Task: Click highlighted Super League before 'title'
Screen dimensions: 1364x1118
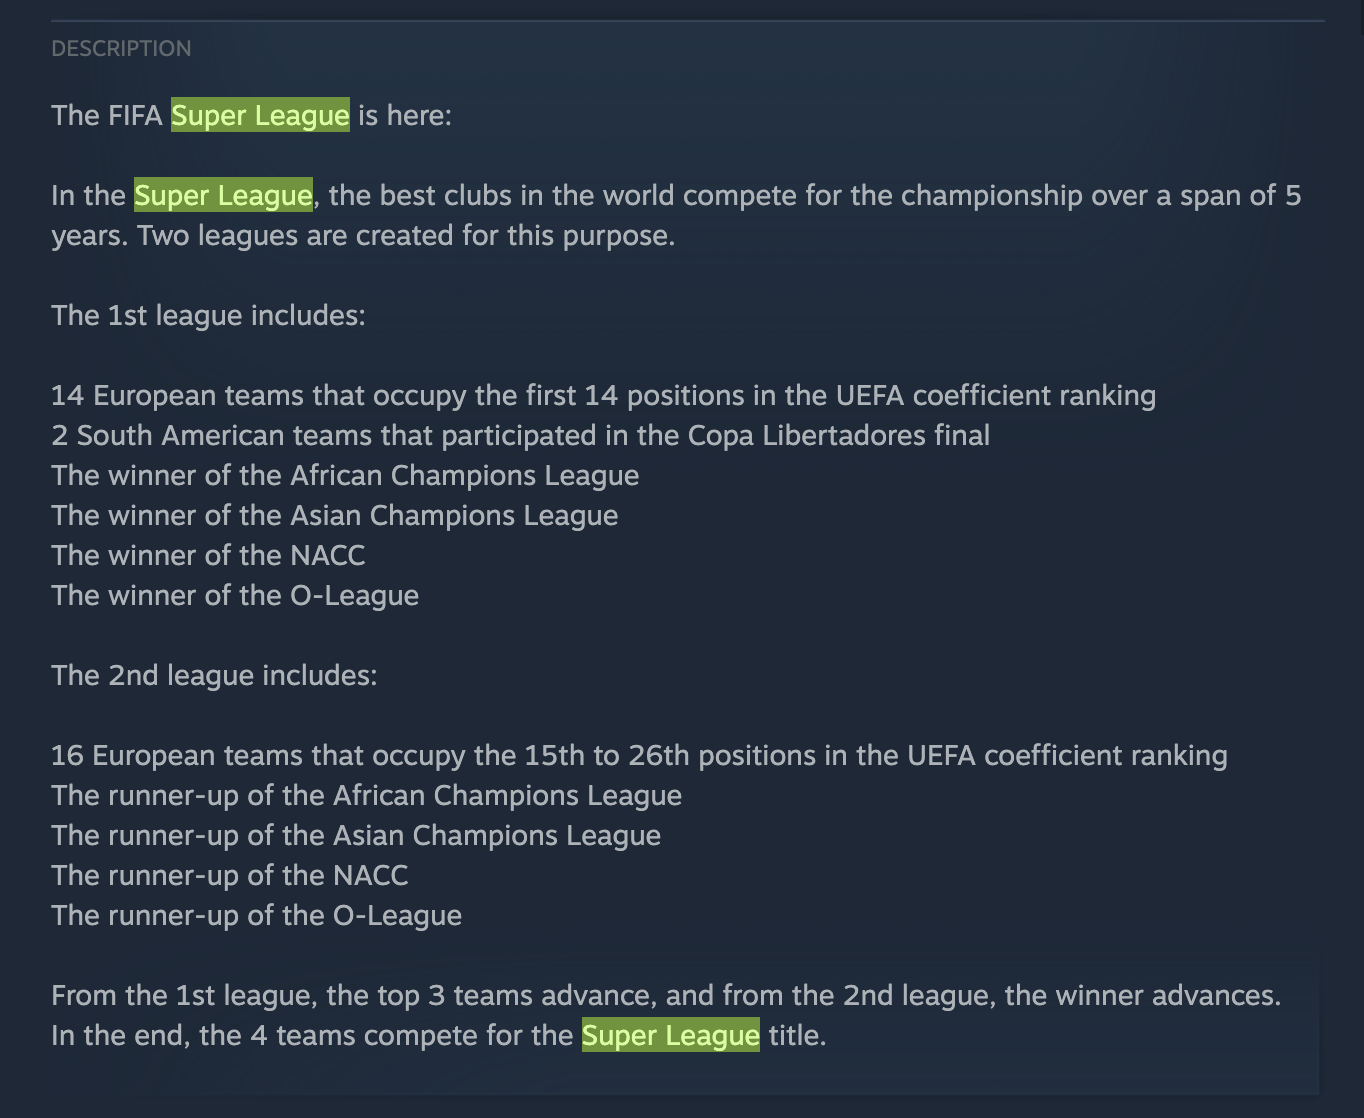Action: (x=670, y=1036)
